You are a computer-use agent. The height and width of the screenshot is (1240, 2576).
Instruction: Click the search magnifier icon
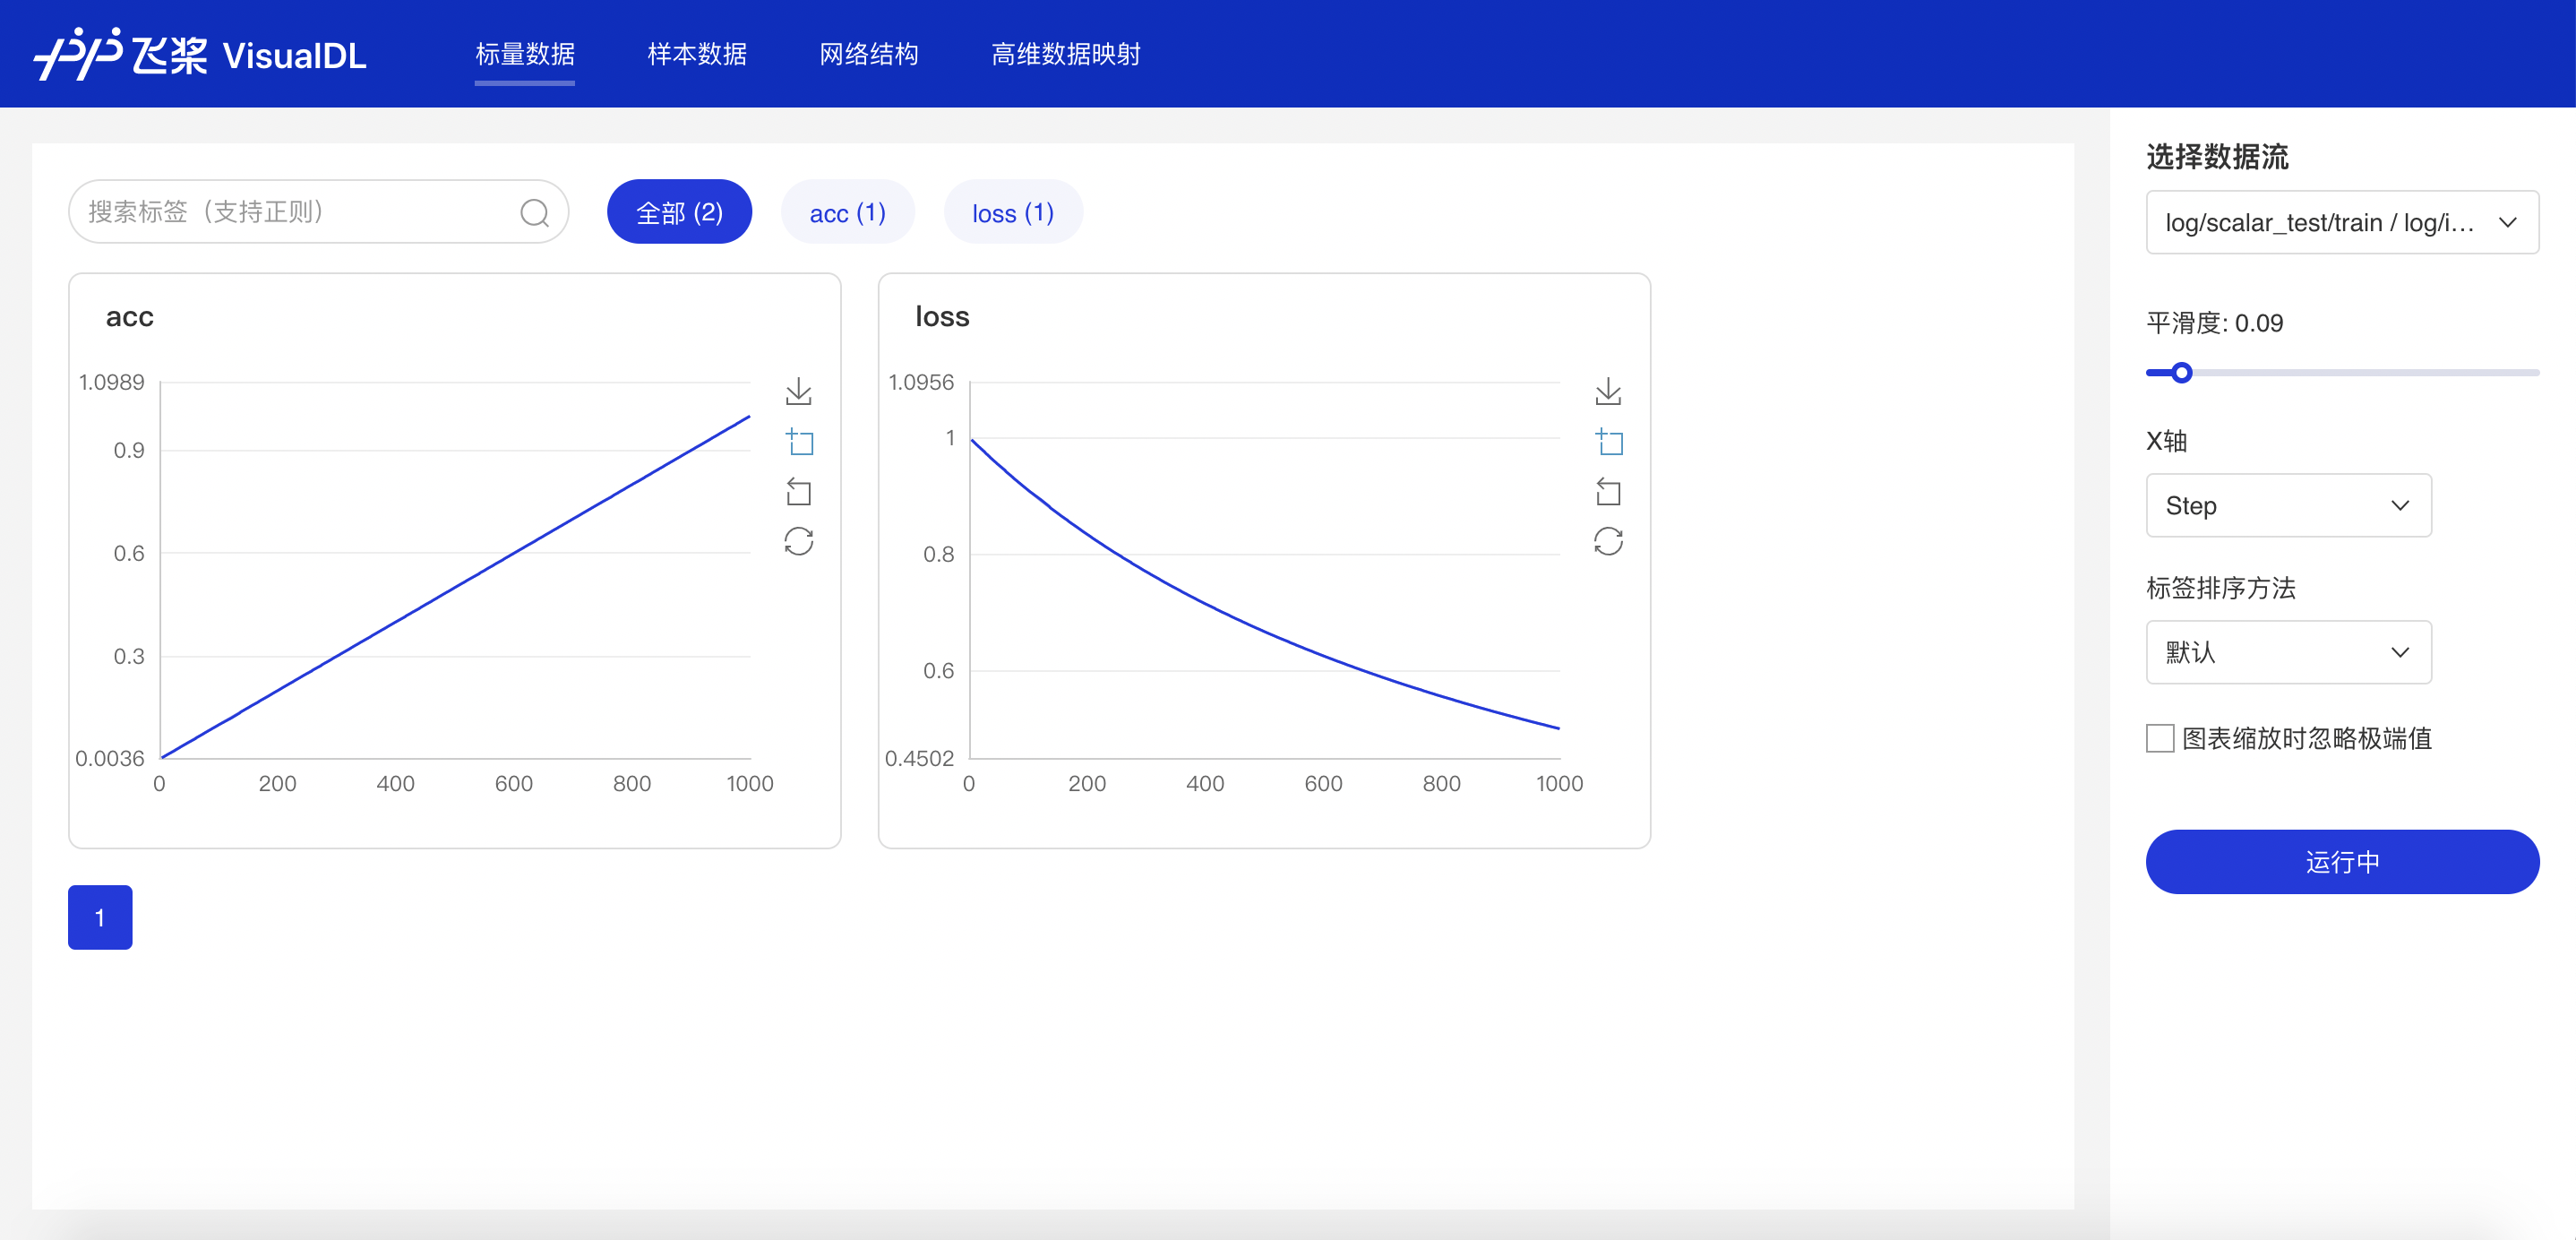534,212
